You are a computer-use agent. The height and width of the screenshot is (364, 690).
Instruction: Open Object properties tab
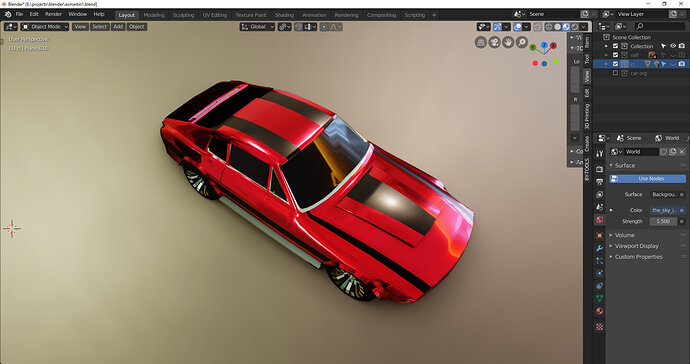click(x=599, y=235)
